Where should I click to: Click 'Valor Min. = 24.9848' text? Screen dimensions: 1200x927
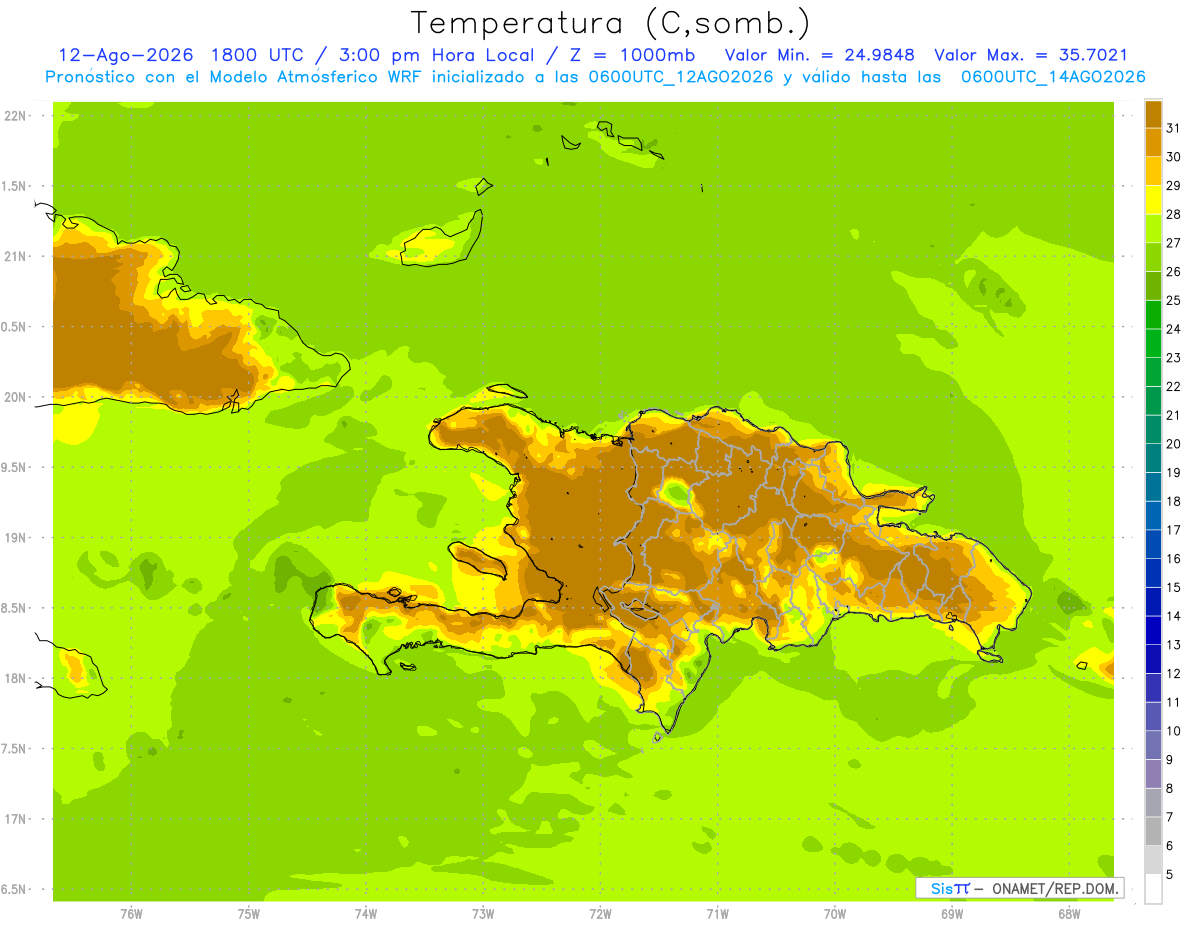819,55
